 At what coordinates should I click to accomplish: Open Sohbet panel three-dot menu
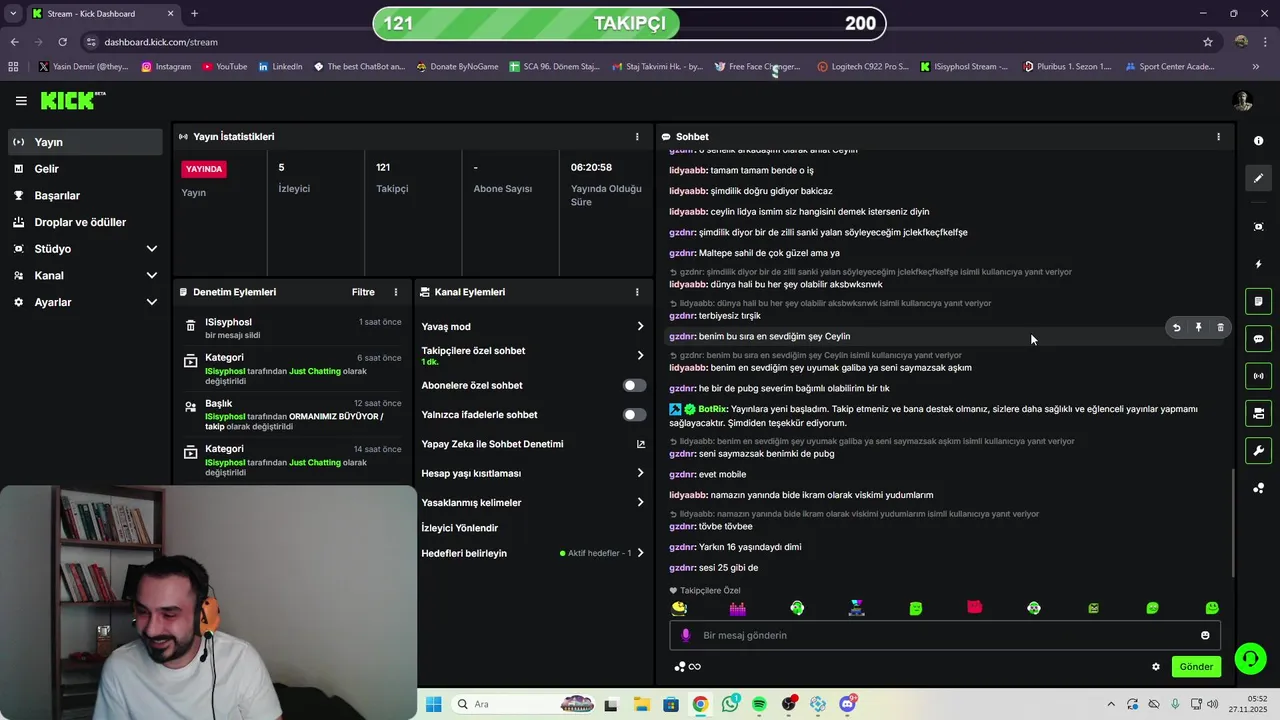(1218, 137)
